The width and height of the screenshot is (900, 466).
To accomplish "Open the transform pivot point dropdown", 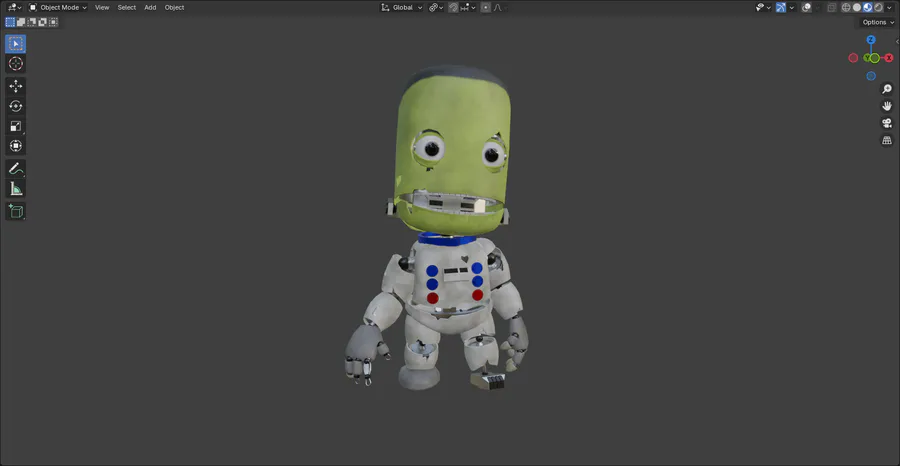I will pyautogui.click(x=436, y=7).
